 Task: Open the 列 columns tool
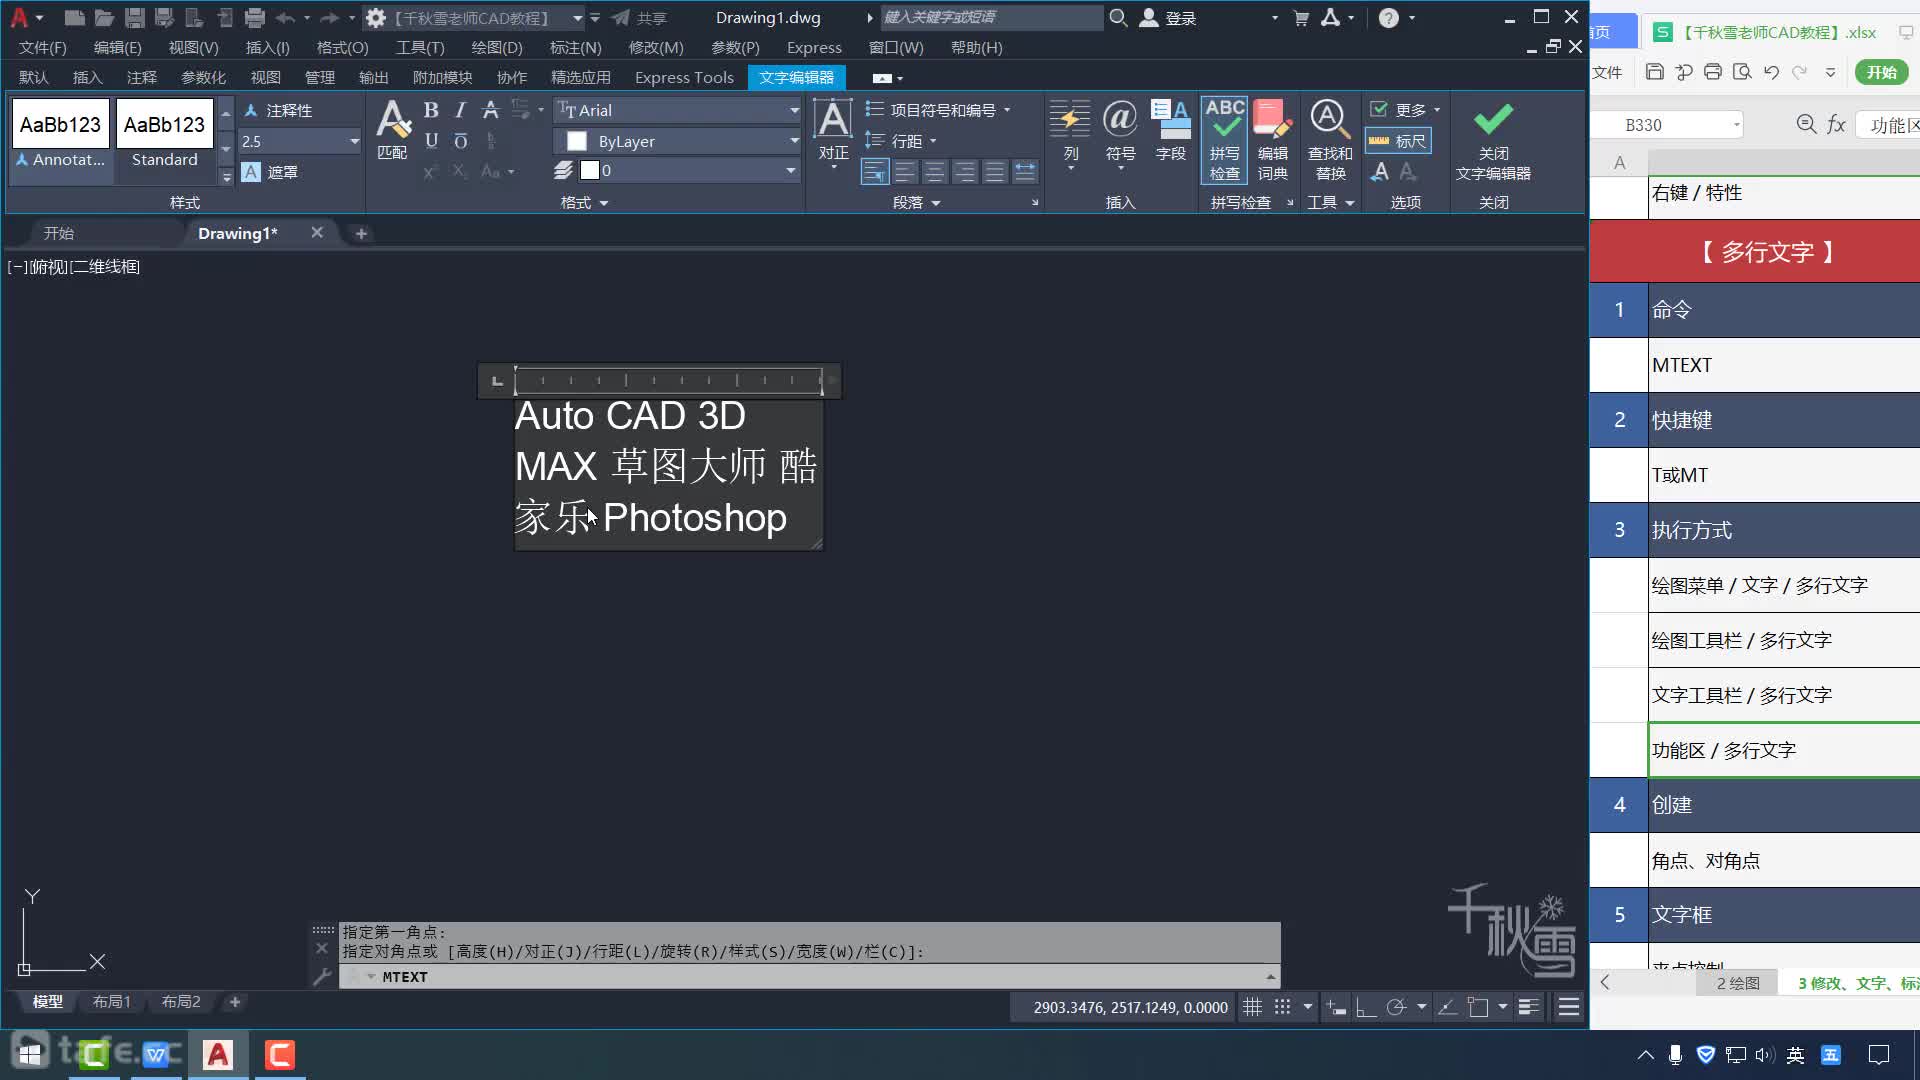(1070, 134)
